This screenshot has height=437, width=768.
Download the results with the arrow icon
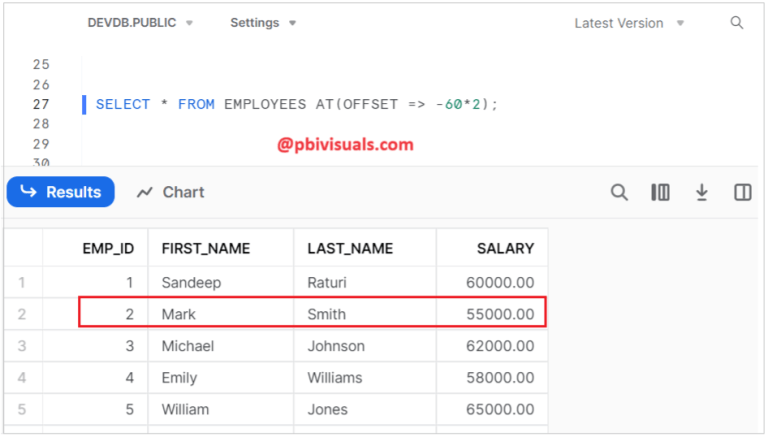(x=702, y=192)
